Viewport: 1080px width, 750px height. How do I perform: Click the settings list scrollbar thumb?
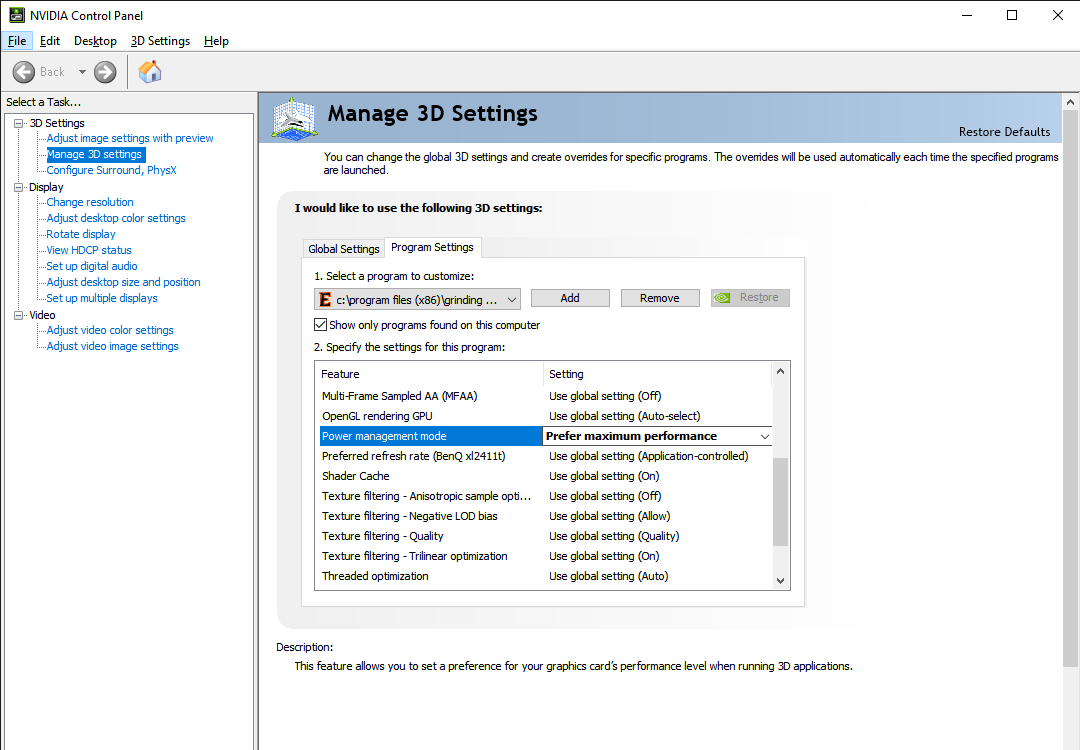click(x=780, y=501)
